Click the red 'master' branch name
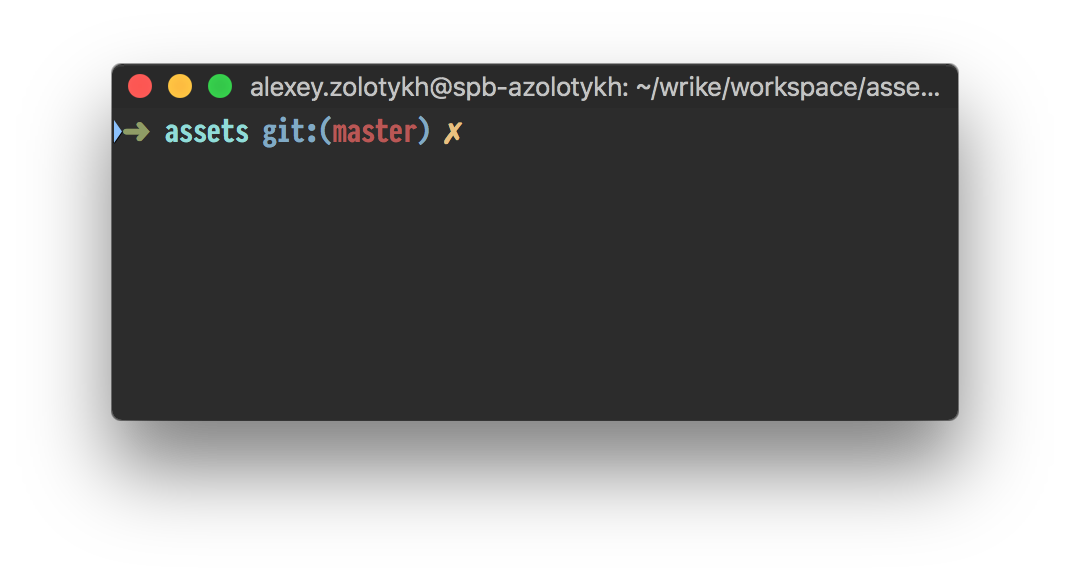Image resolution: width=1070 pixels, height=580 pixels. [374, 131]
